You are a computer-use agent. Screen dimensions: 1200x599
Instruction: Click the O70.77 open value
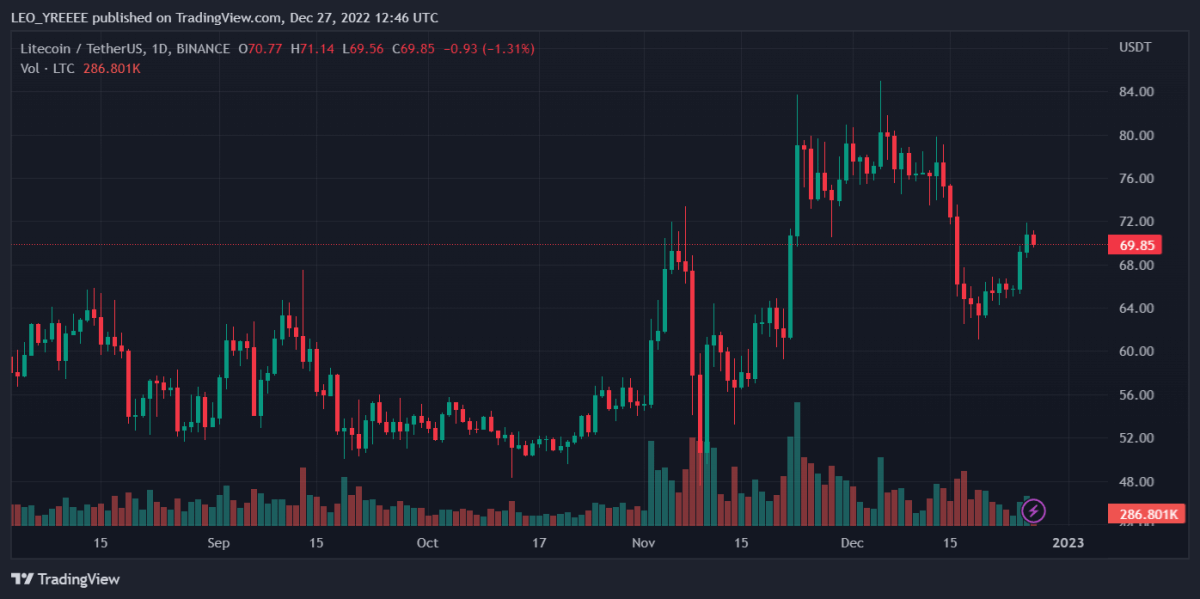tap(260, 48)
